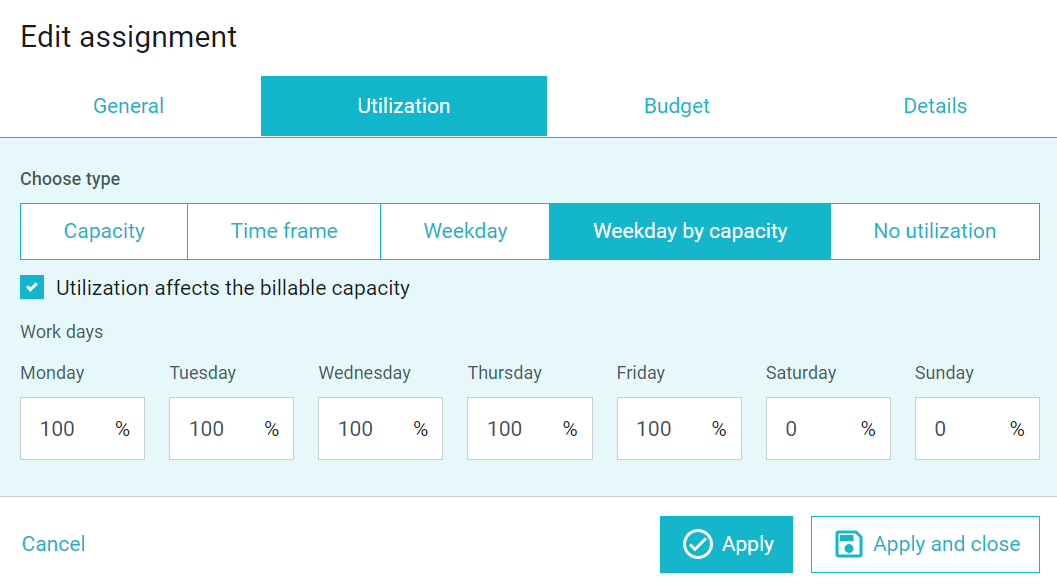Click the 'Edit assignment' dialog title
The width and height of the screenshot is (1057, 584).
click(x=129, y=37)
